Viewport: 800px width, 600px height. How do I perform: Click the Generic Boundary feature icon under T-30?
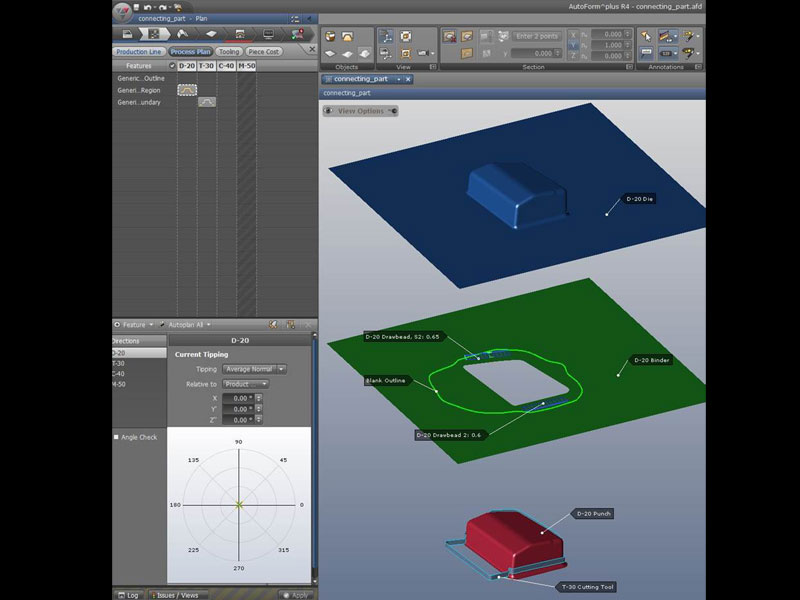click(207, 102)
